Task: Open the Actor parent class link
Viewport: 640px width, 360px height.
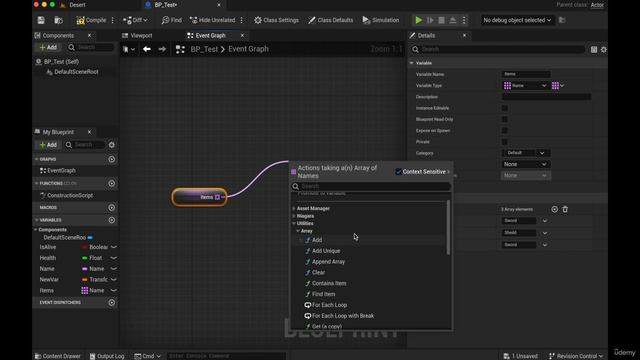Action: click(597, 5)
